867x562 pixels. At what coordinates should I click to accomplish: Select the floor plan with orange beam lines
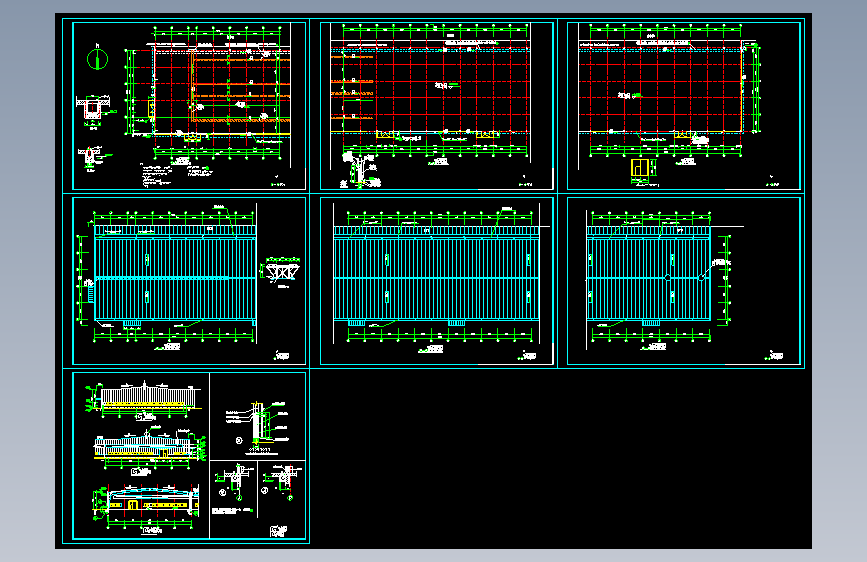(208, 91)
